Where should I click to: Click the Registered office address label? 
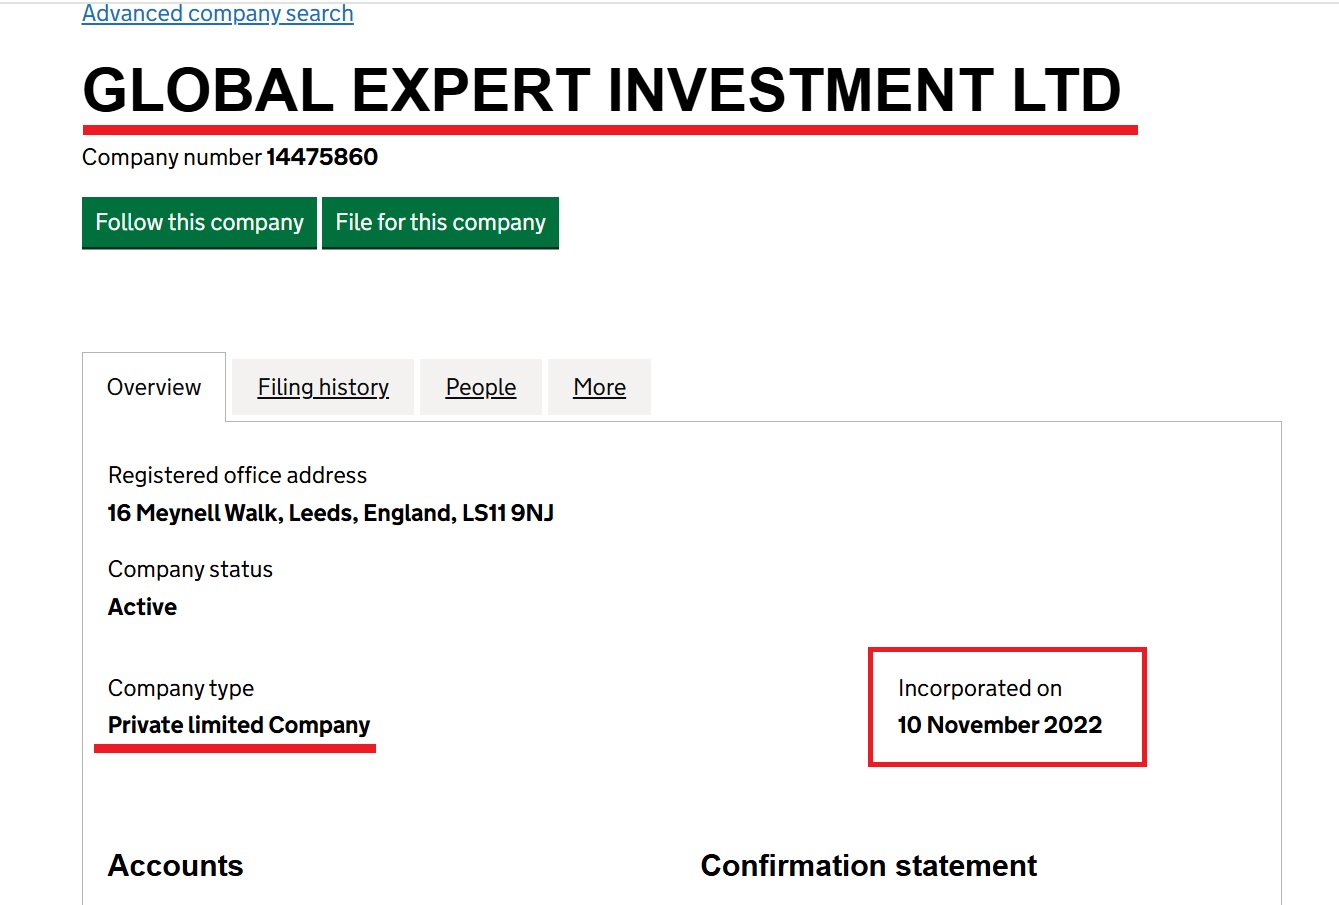[237, 475]
